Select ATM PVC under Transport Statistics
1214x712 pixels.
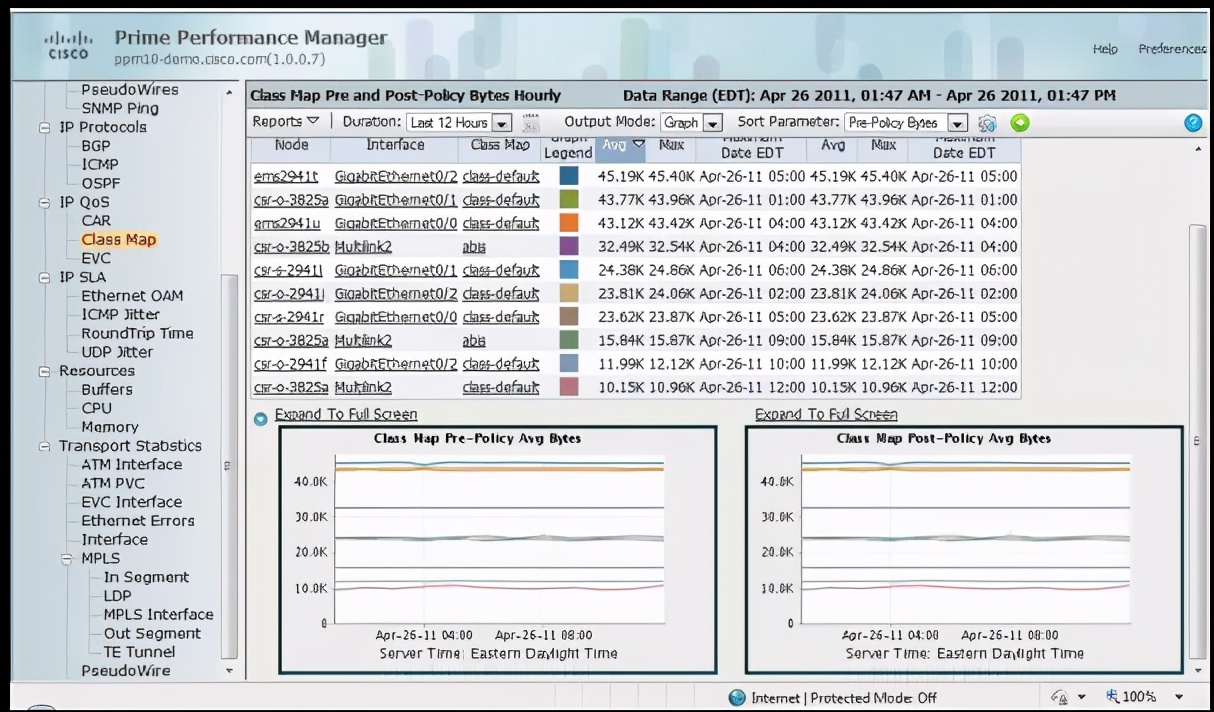pyautogui.click(x=113, y=484)
